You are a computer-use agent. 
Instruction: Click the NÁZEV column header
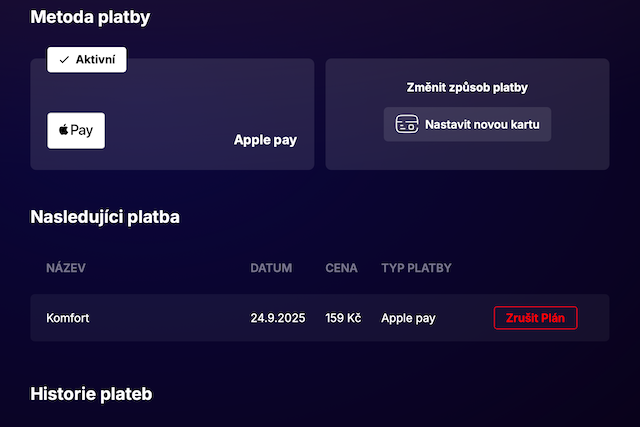(x=66, y=268)
